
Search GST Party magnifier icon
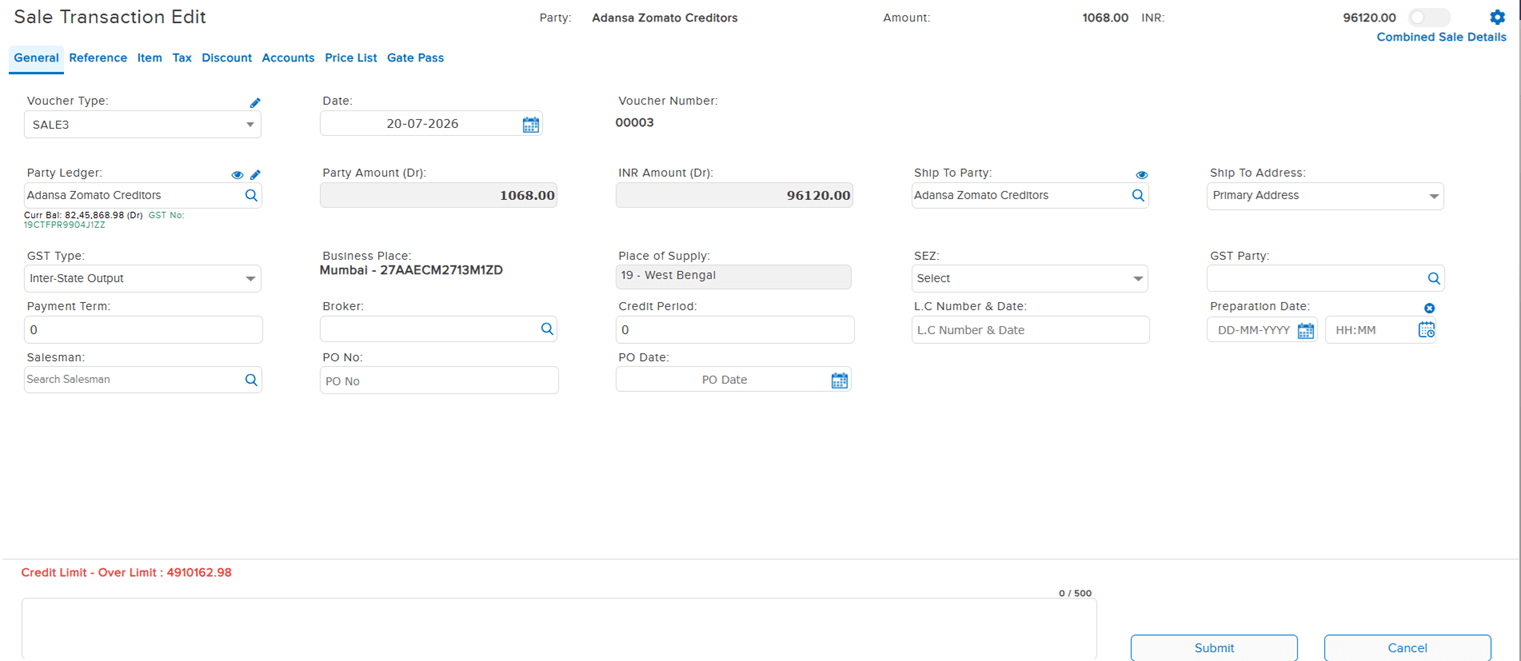(1434, 279)
